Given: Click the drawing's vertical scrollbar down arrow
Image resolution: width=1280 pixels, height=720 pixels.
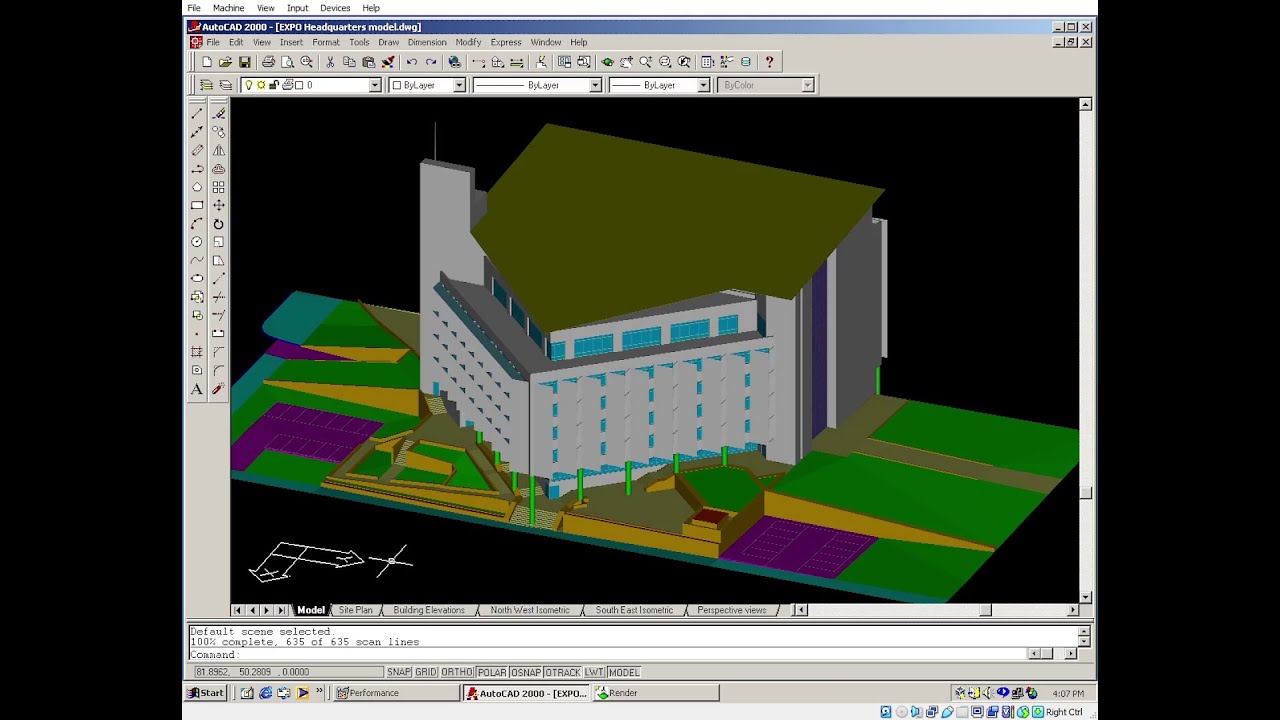Looking at the screenshot, I should coord(1086,597).
